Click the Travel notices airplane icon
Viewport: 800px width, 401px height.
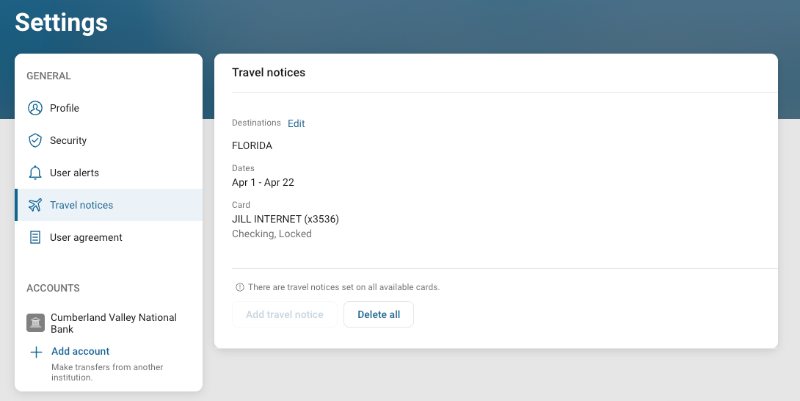click(35, 205)
